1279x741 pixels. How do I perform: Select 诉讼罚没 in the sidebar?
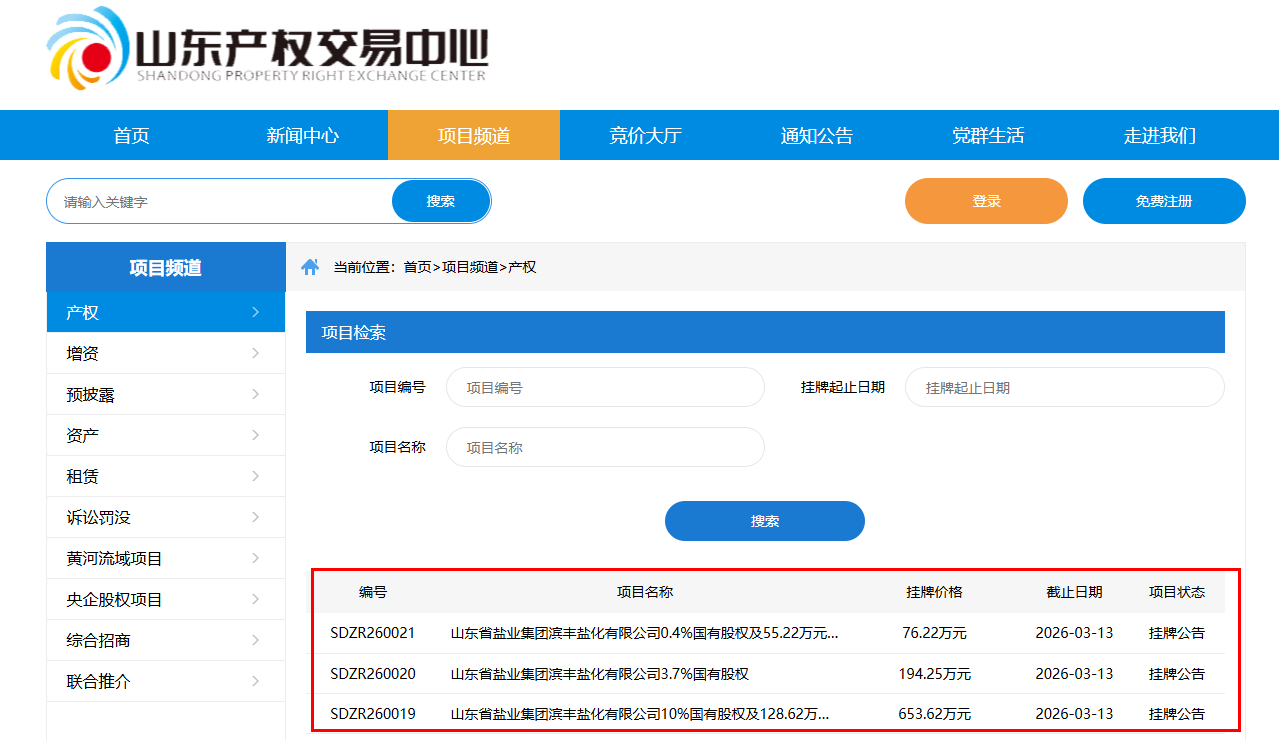click(99, 518)
